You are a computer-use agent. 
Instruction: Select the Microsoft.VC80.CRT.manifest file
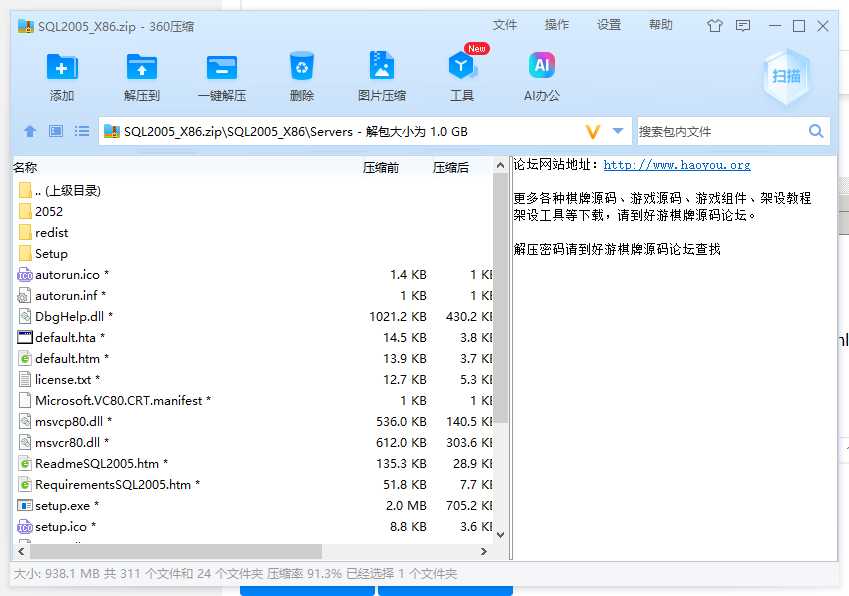coord(253,401)
